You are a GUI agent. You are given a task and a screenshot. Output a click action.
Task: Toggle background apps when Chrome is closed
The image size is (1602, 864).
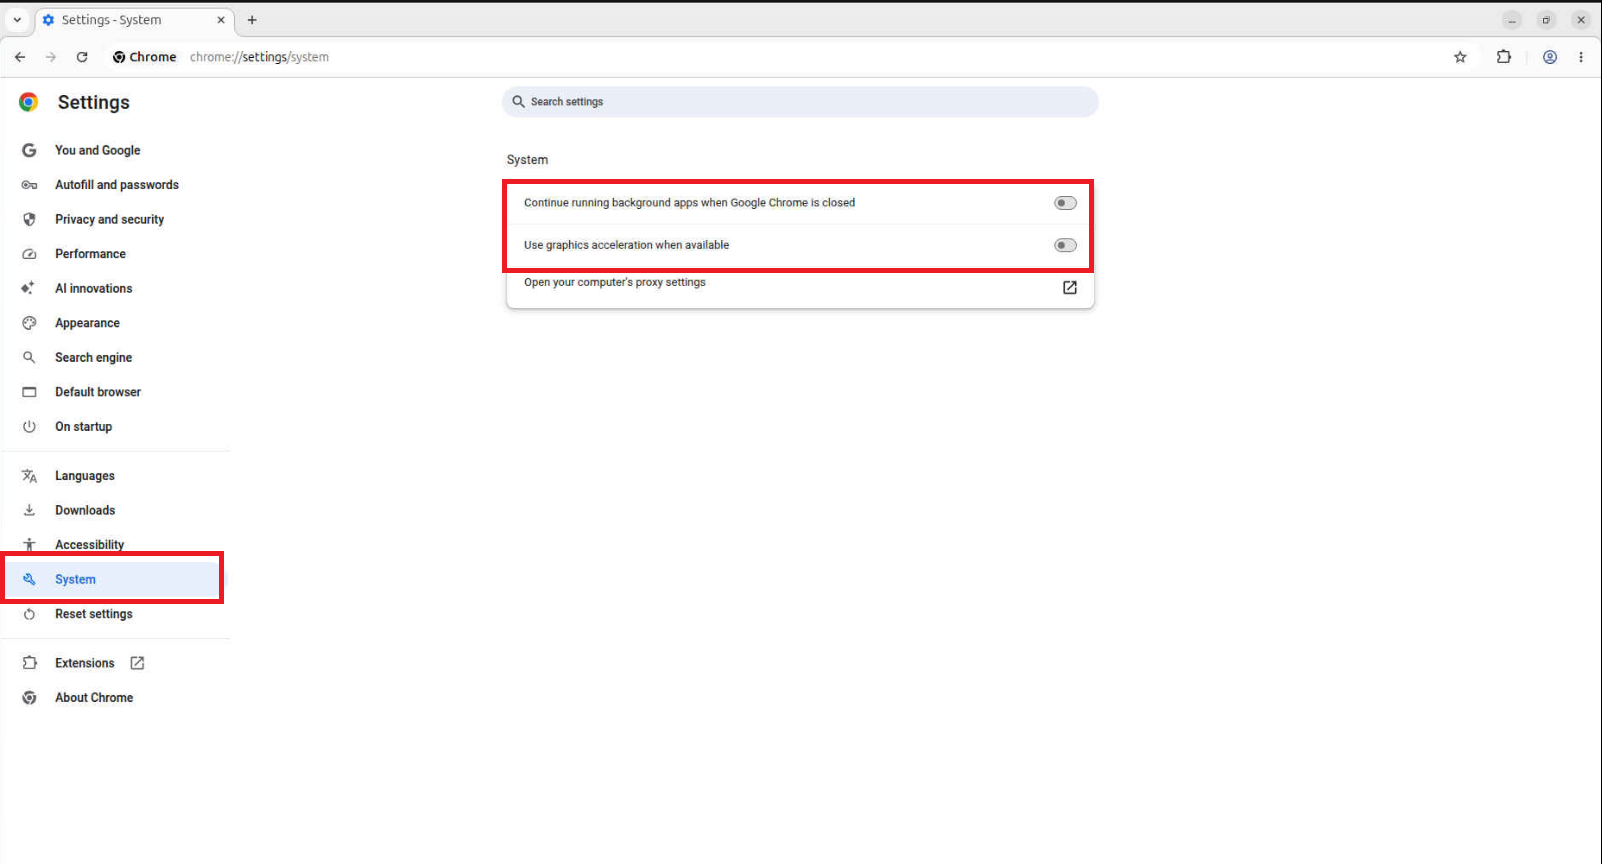coord(1065,203)
